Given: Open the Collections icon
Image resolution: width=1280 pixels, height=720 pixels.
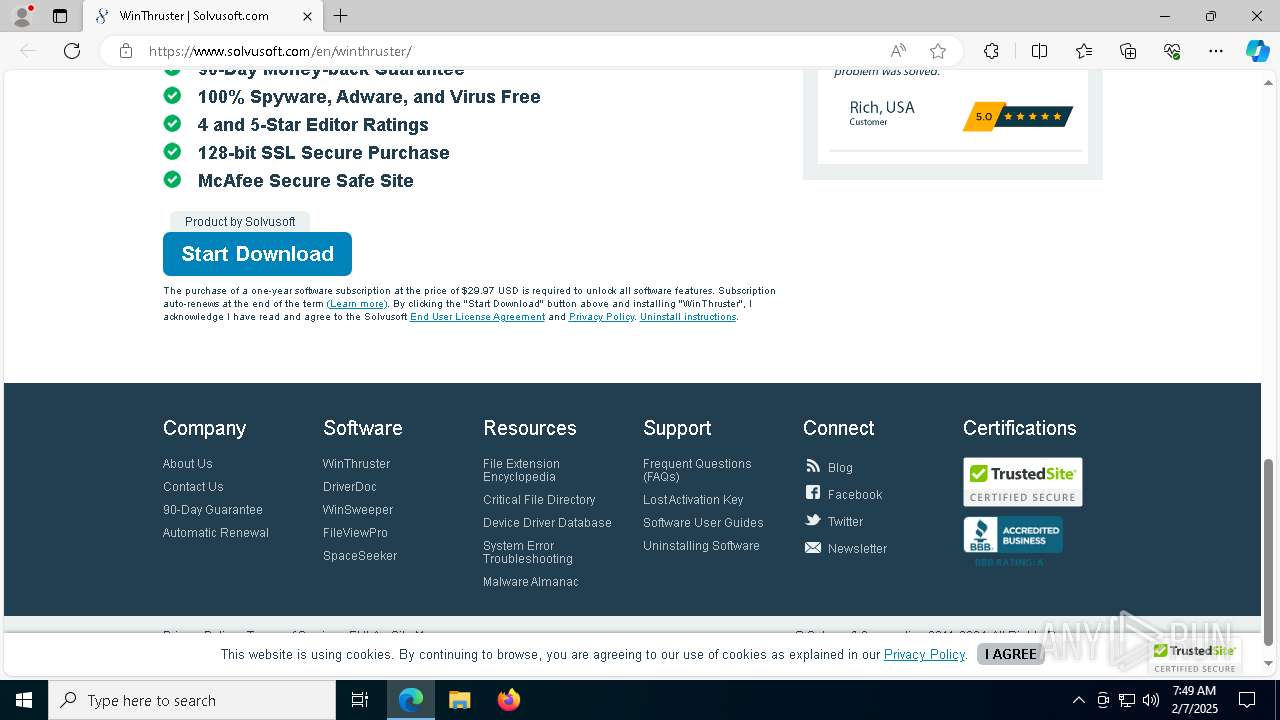Looking at the screenshot, I should [1128, 51].
